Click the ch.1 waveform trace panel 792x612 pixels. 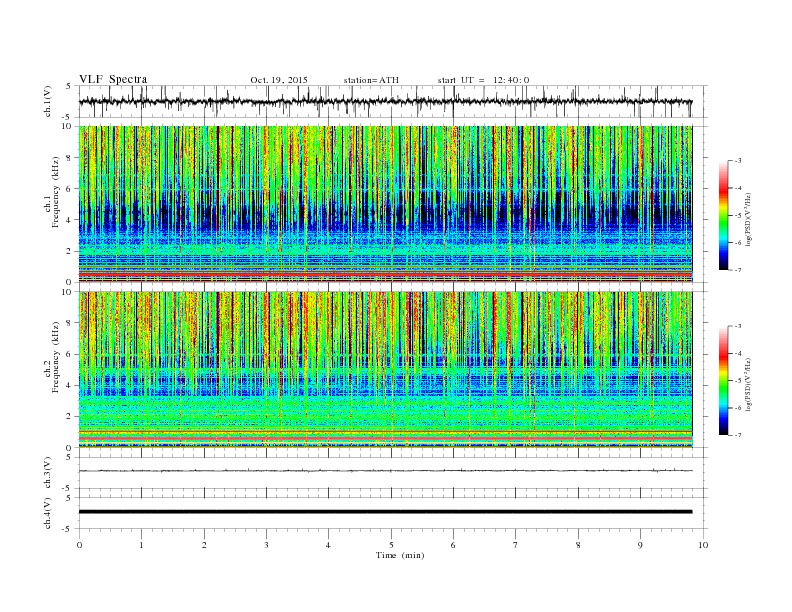(x=393, y=101)
